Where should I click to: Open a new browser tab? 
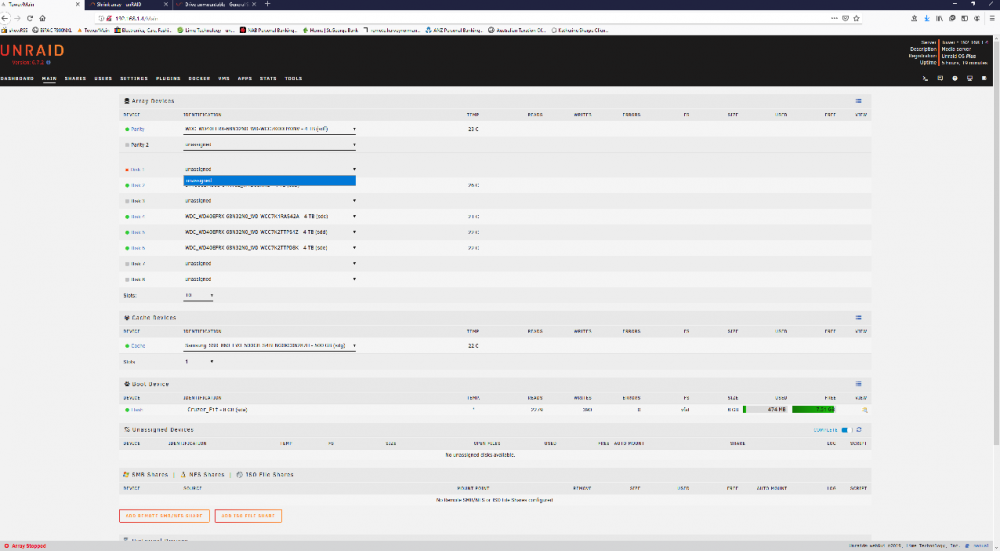[267, 4]
